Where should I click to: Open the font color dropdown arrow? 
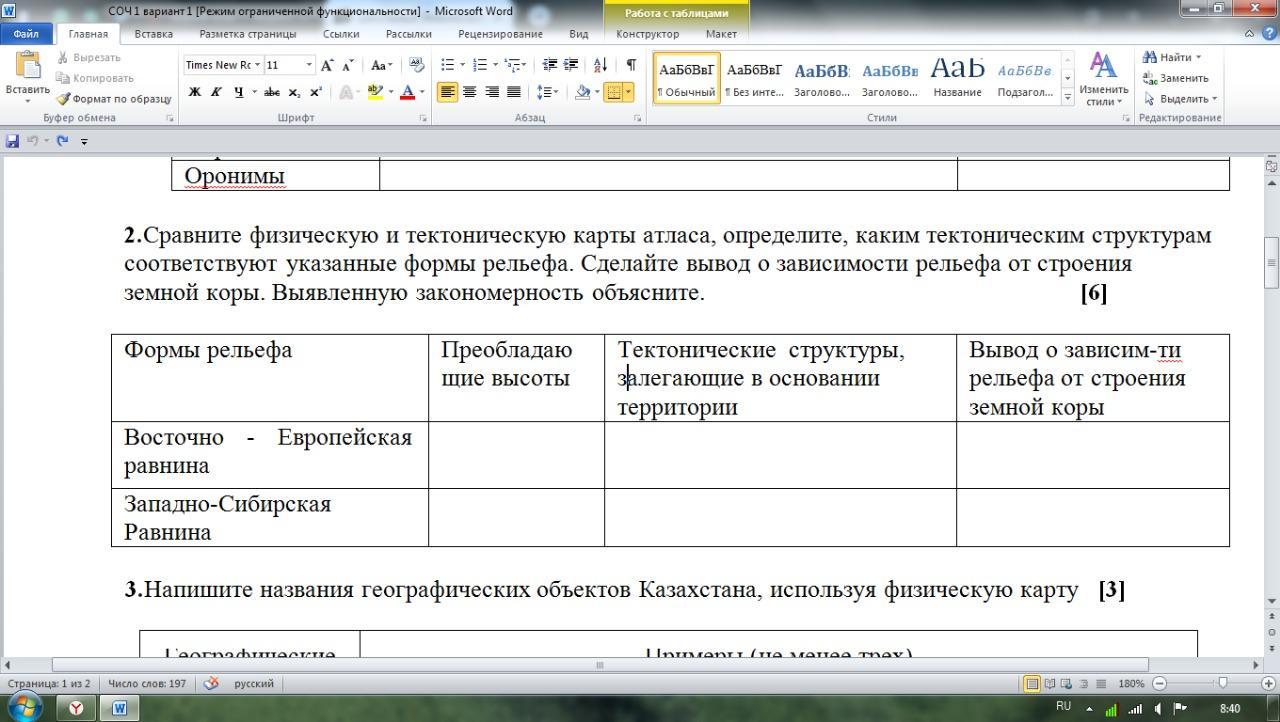coord(422,92)
